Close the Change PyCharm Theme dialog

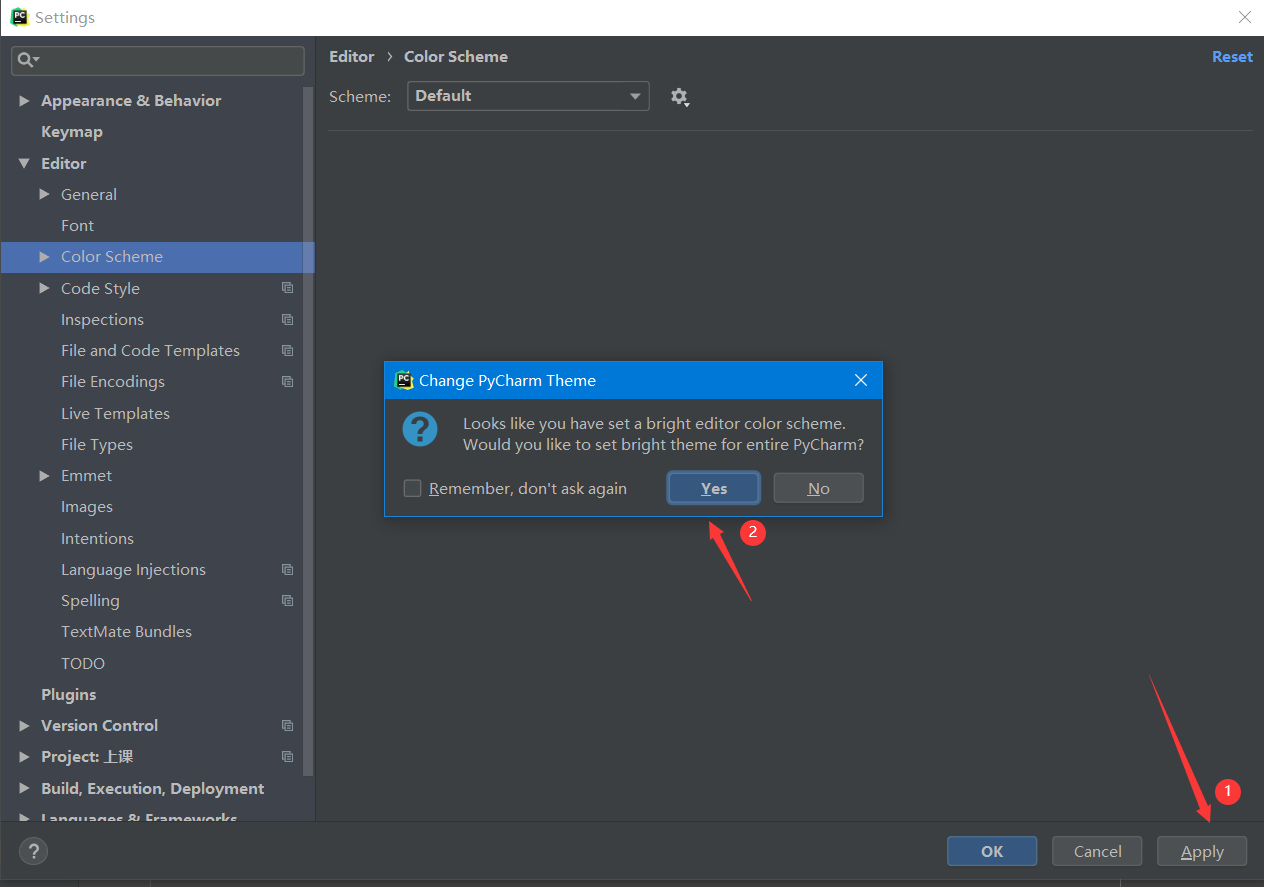click(x=861, y=380)
